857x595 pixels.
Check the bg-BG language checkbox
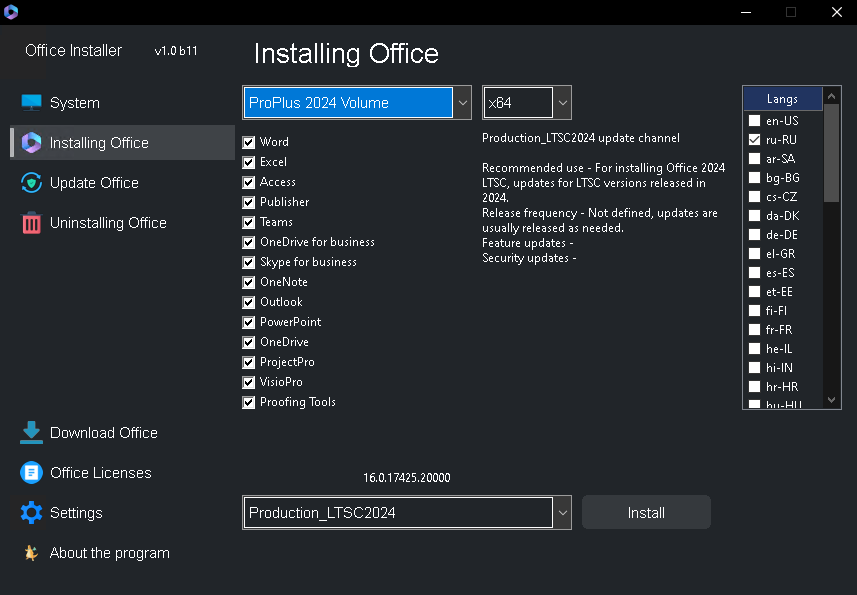[x=754, y=178]
